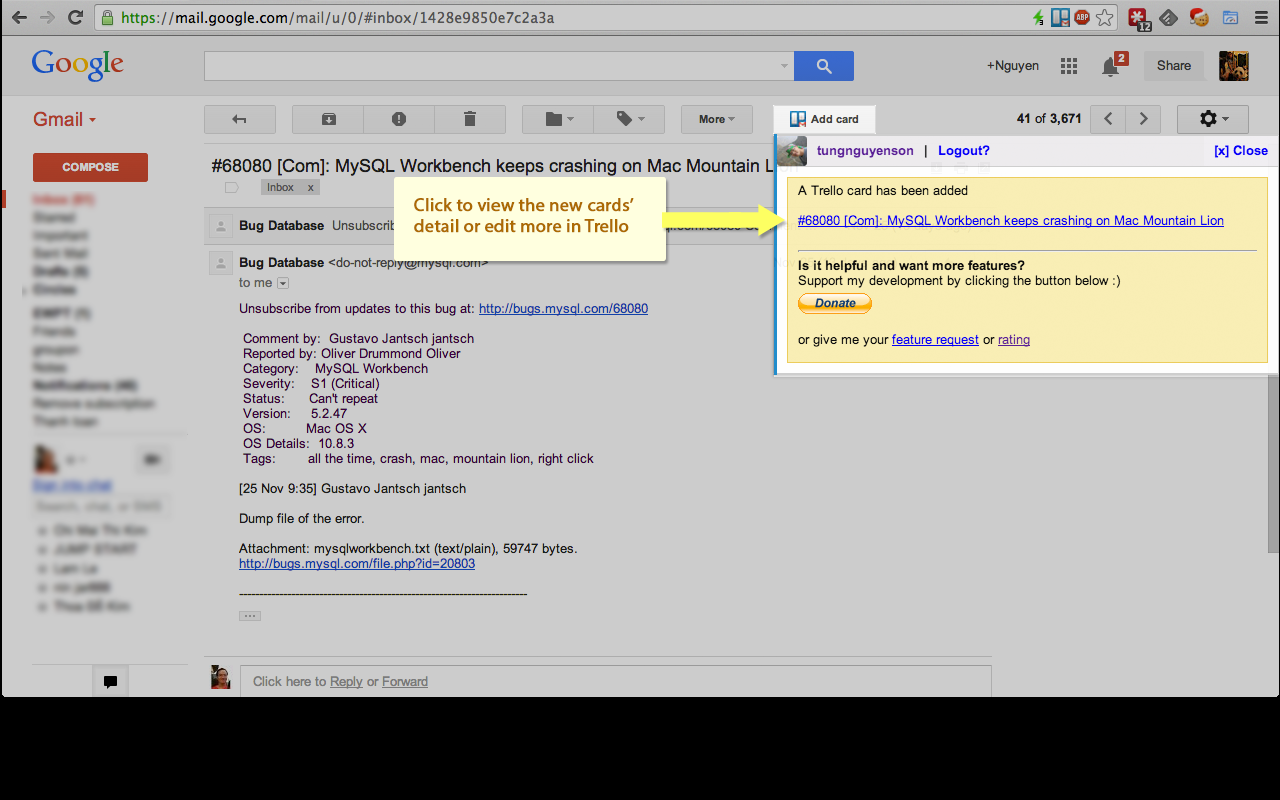Viewport: 1280px width, 800px height.
Task: Open the Google apps grid icon
Action: point(1068,66)
